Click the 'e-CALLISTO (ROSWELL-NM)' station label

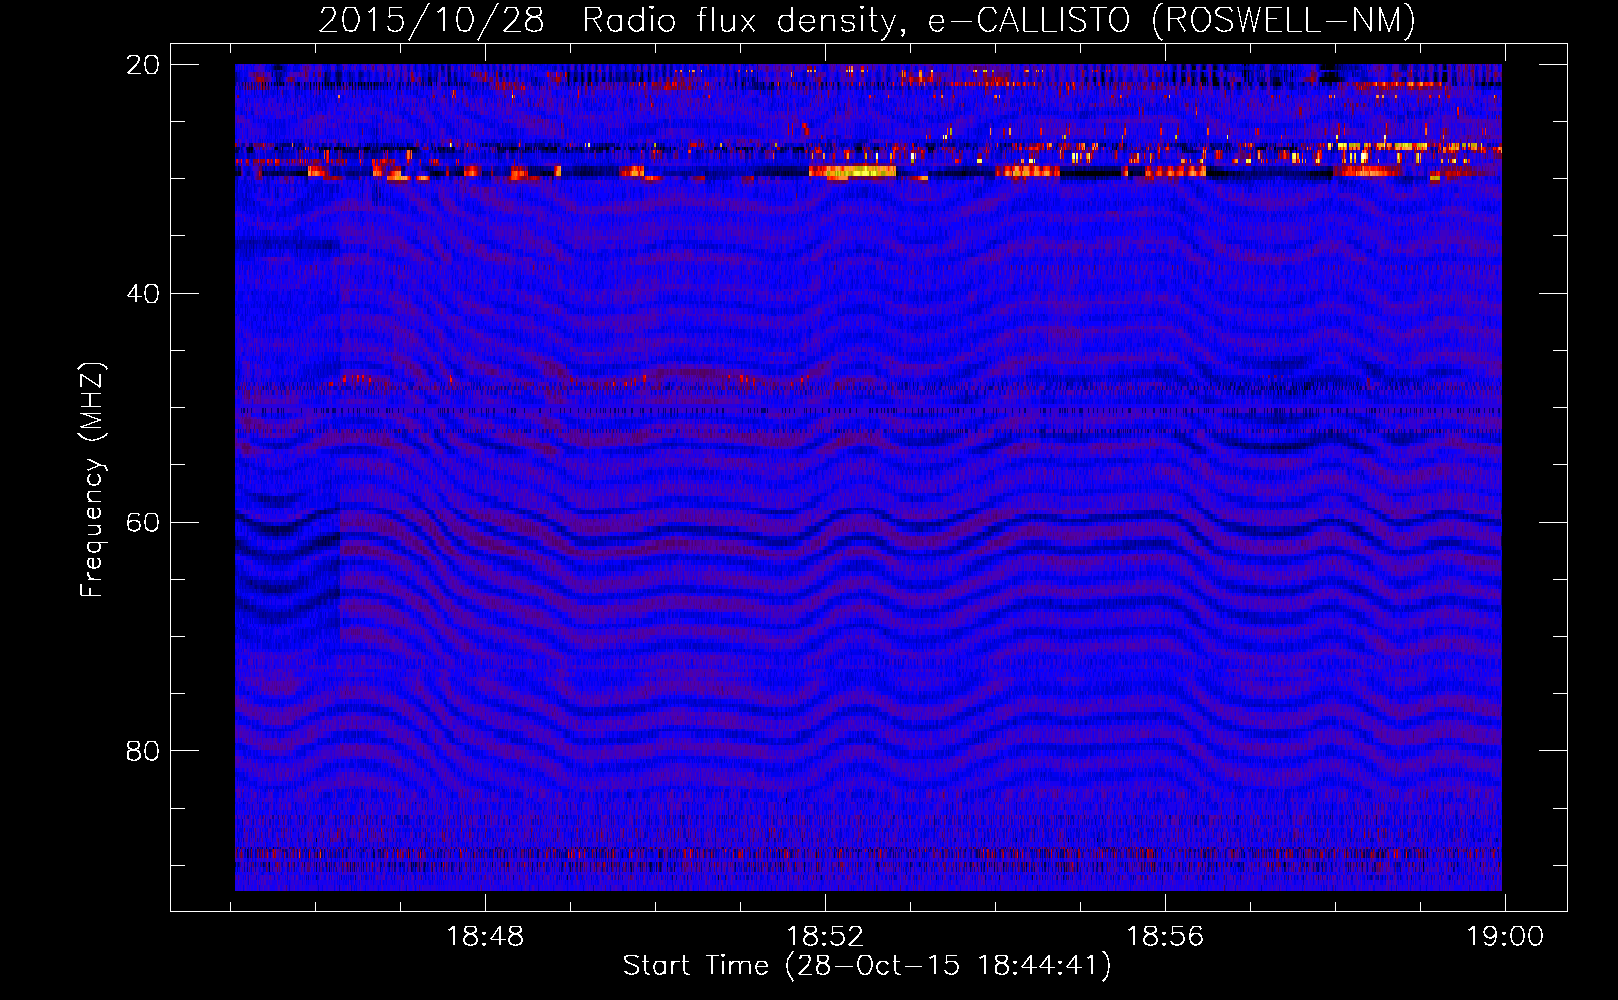click(x=1173, y=20)
